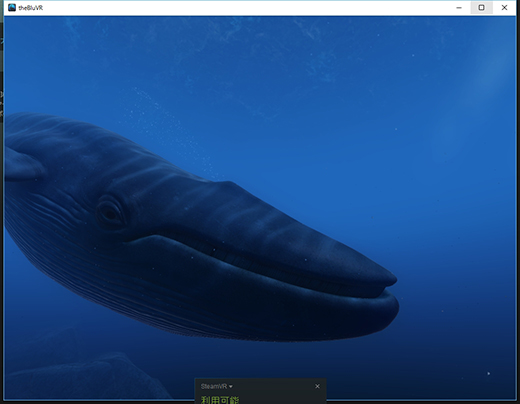Close the theBluVR window
520x404 pixels.
click(504, 8)
